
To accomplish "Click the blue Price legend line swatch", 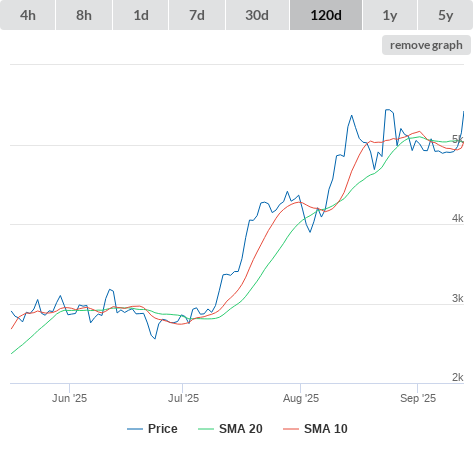I will [135, 429].
